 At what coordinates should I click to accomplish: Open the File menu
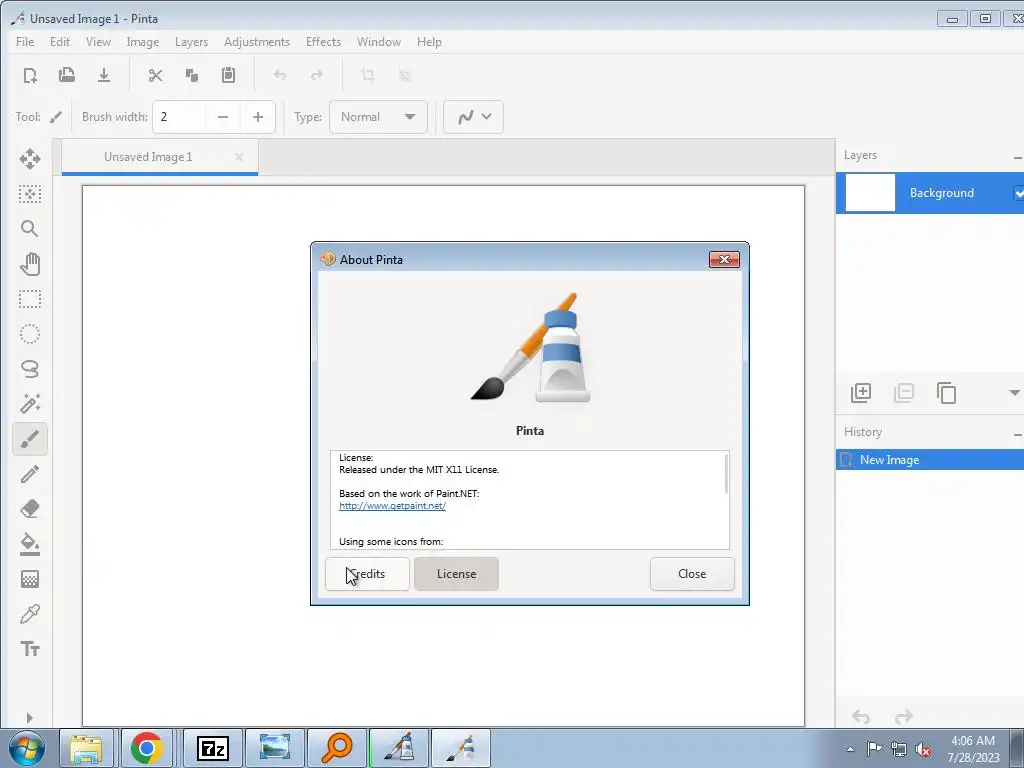tap(25, 42)
